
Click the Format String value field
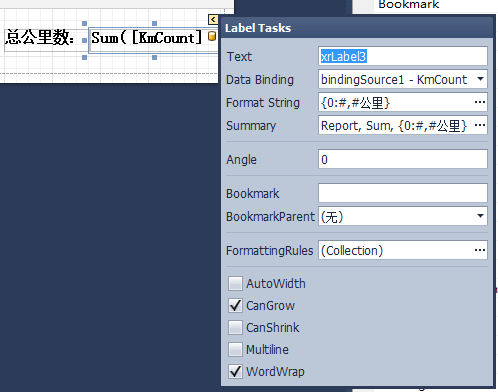(x=395, y=102)
